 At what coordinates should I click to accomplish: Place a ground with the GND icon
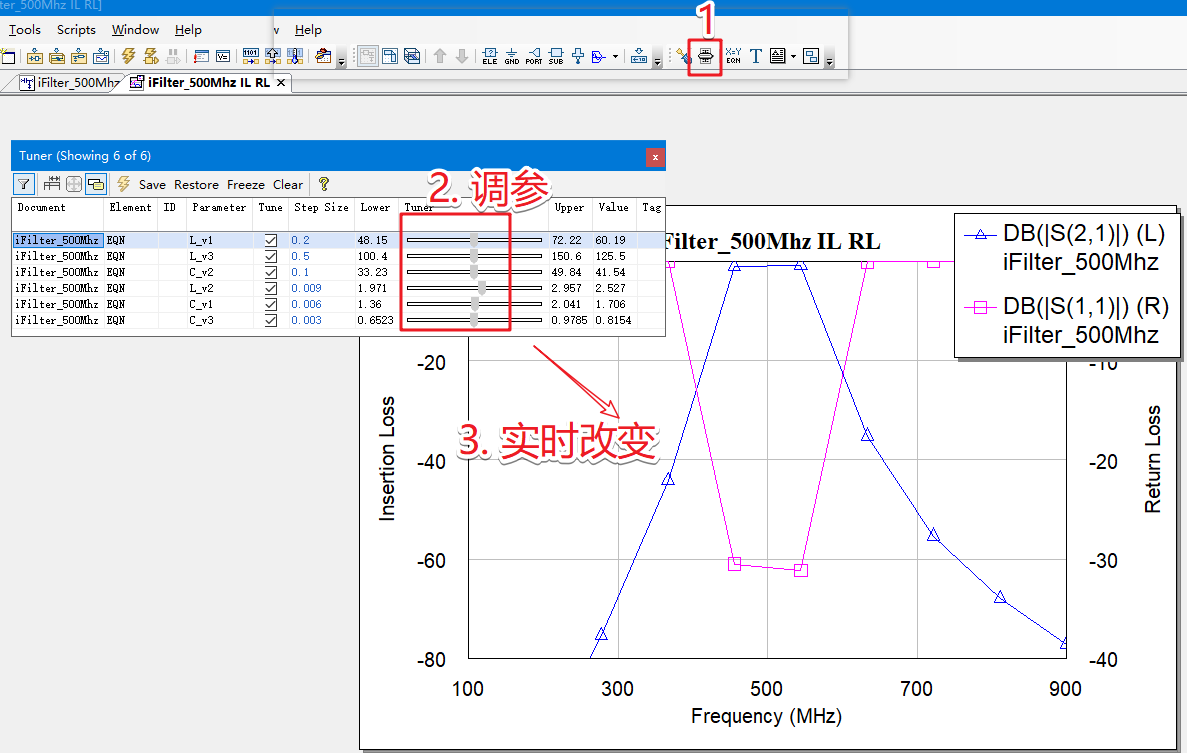[512, 56]
